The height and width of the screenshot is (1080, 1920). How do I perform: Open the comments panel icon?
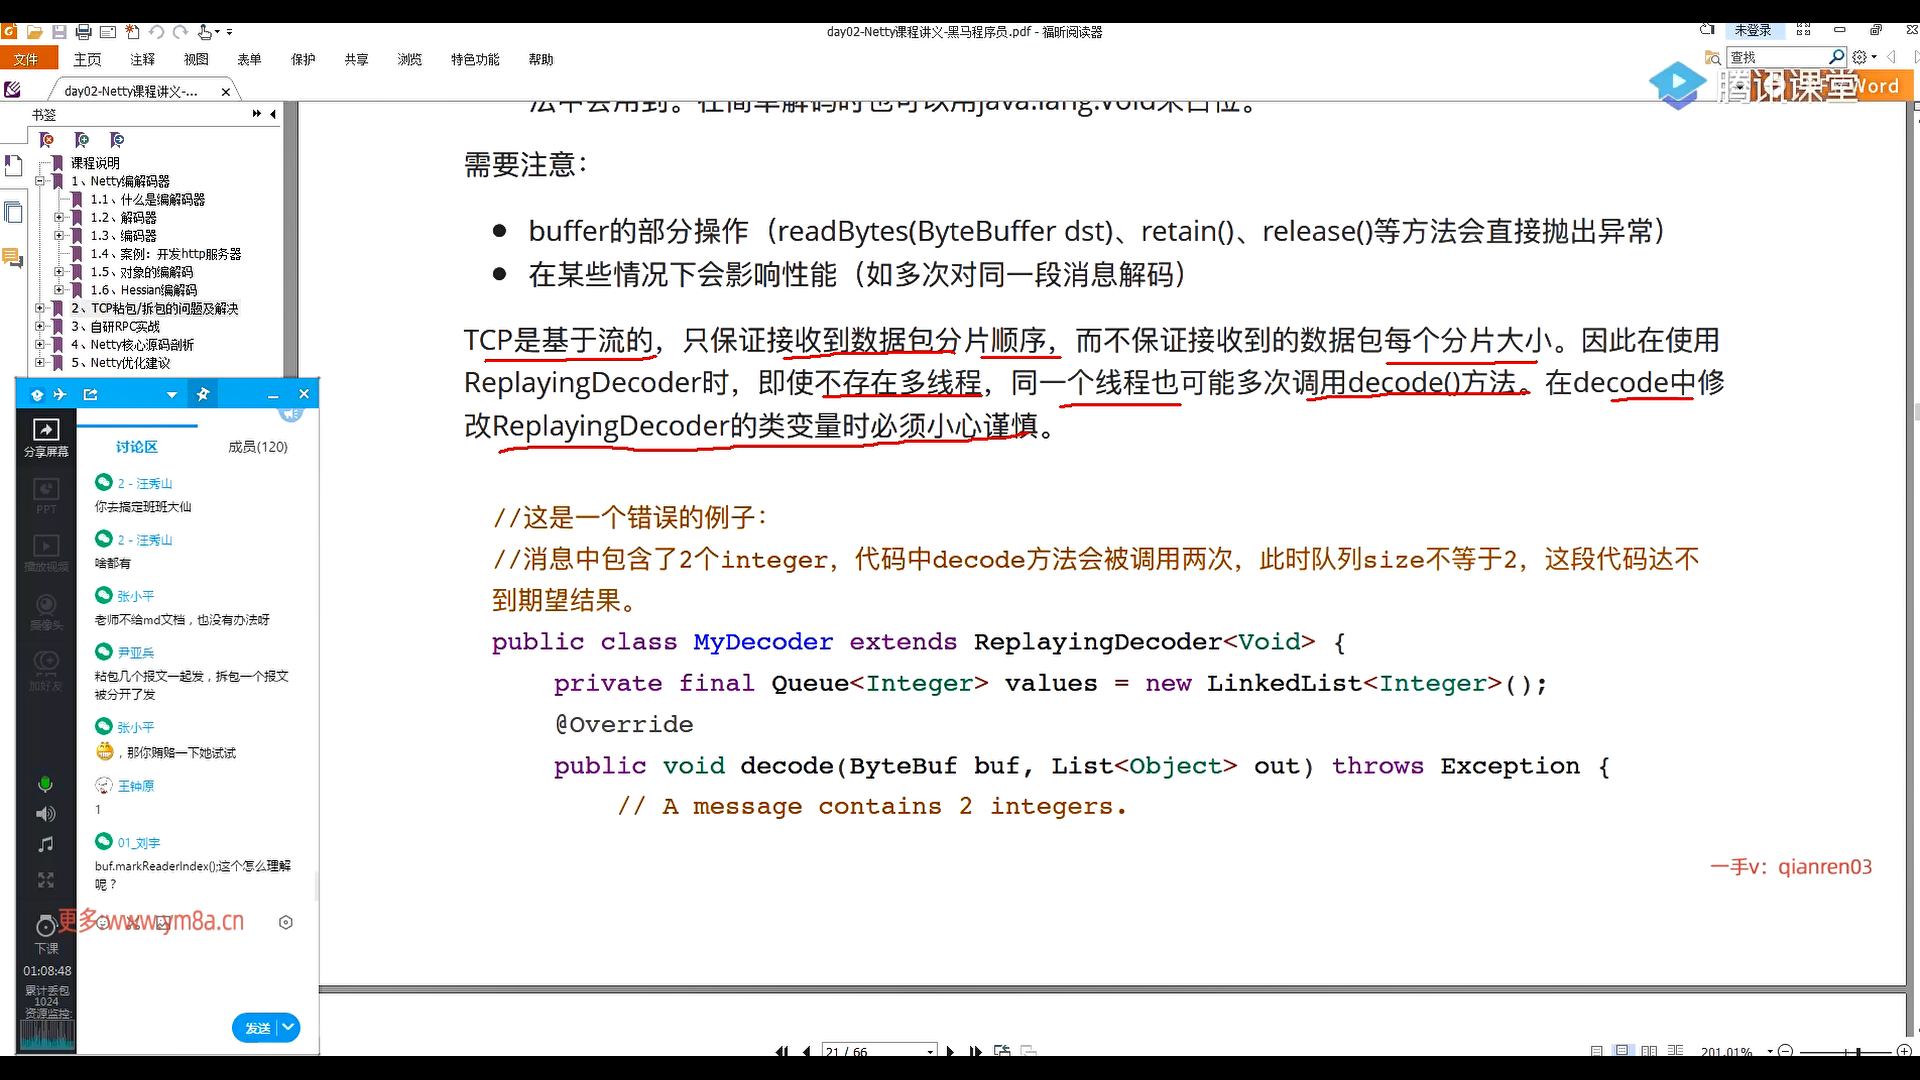[13, 258]
